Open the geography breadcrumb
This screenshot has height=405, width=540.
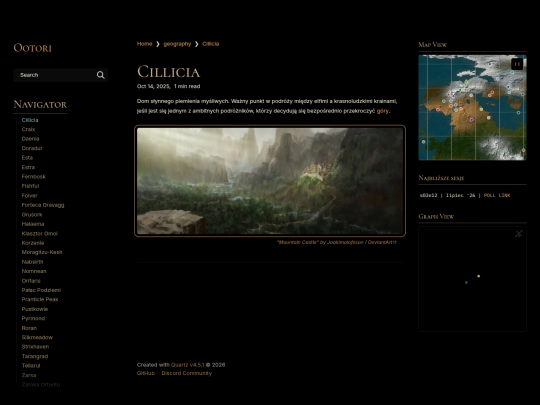point(177,44)
